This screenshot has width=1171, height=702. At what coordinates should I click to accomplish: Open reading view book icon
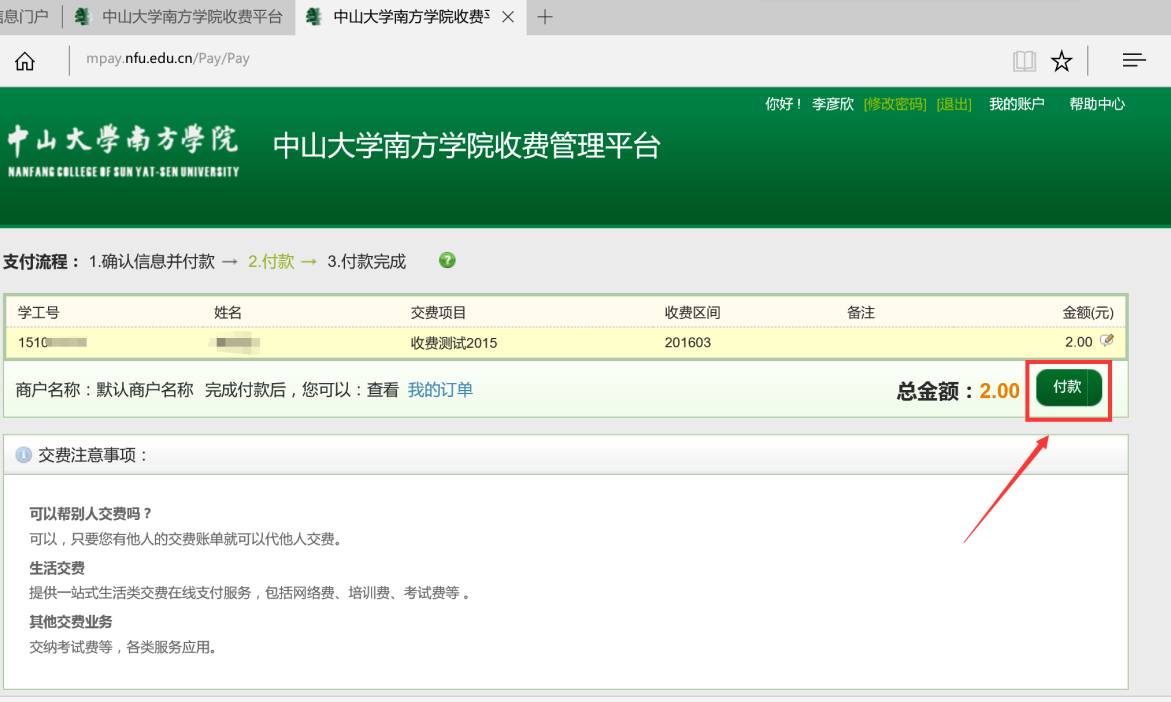coord(1024,60)
